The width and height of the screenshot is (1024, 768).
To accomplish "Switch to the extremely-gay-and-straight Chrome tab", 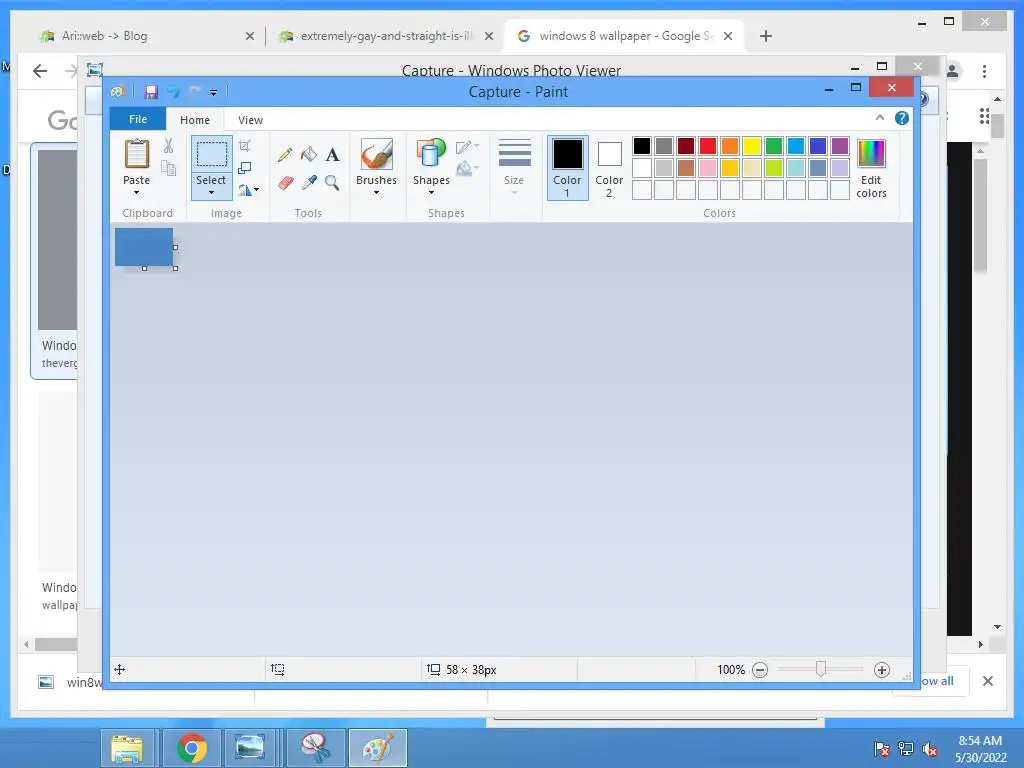I will click(385, 36).
